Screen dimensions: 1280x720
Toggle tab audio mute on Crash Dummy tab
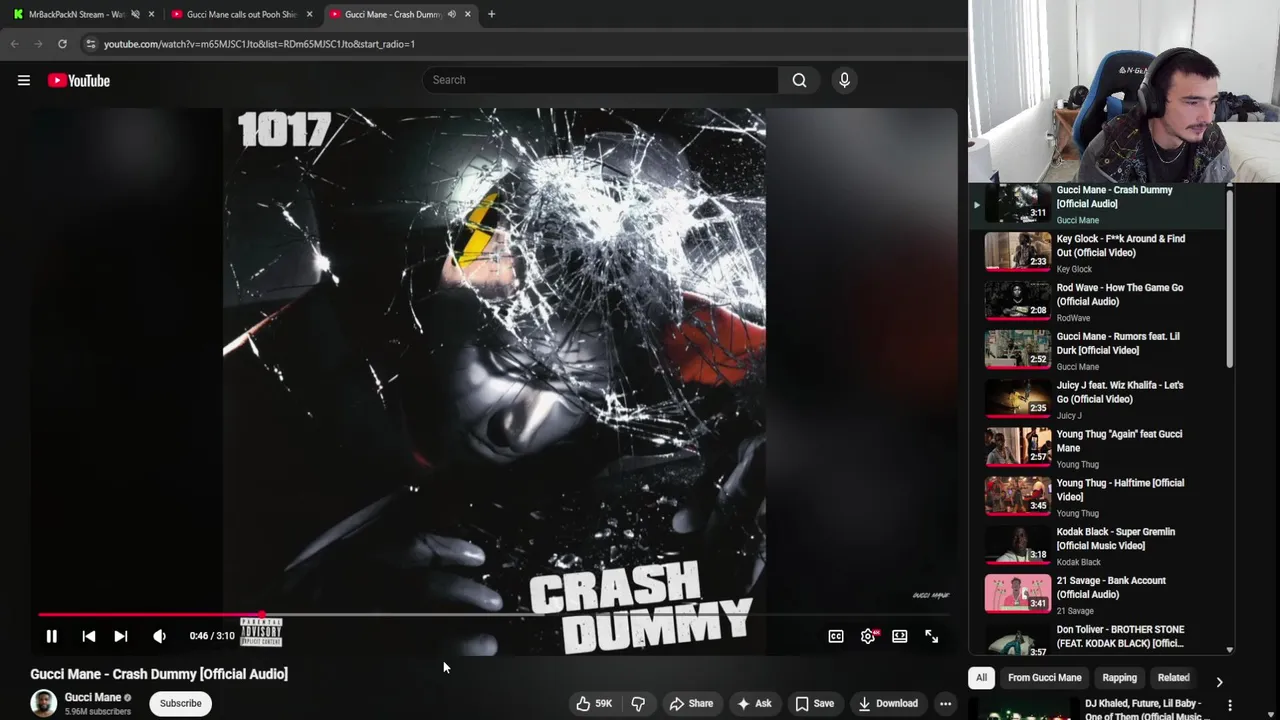[451, 14]
